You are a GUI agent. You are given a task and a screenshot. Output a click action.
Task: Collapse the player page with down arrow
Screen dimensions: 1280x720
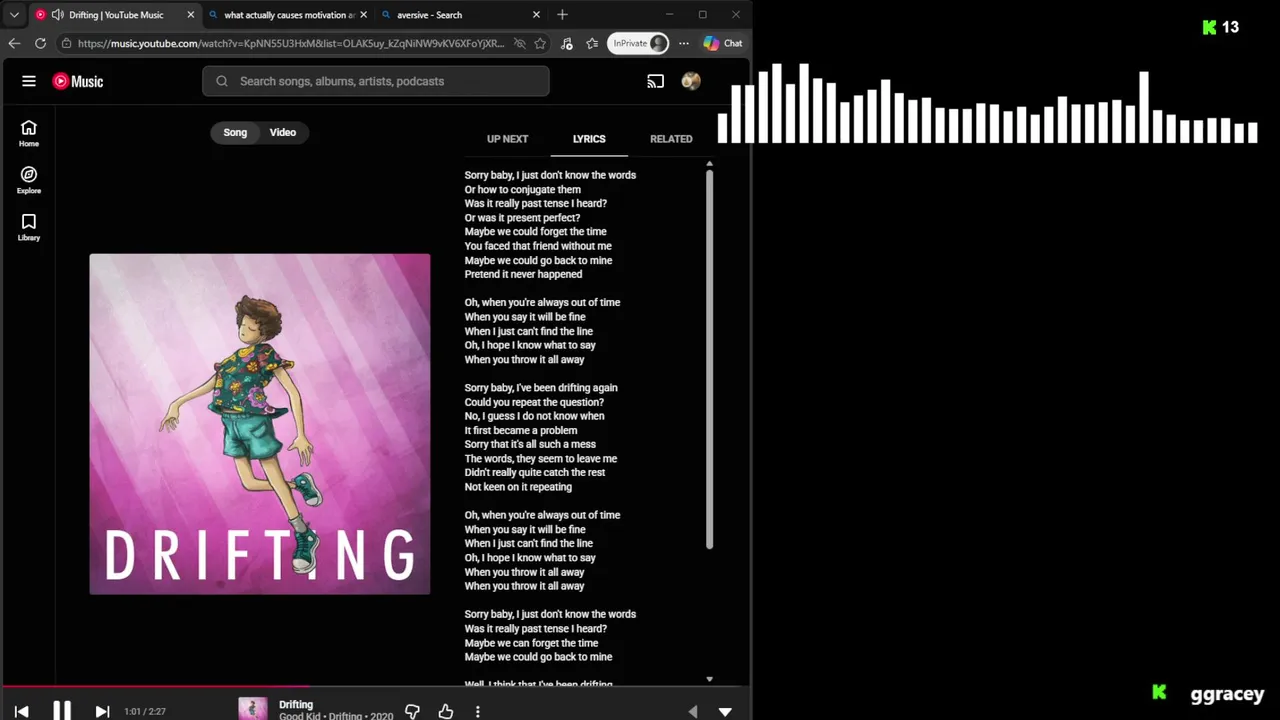coord(725,711)
